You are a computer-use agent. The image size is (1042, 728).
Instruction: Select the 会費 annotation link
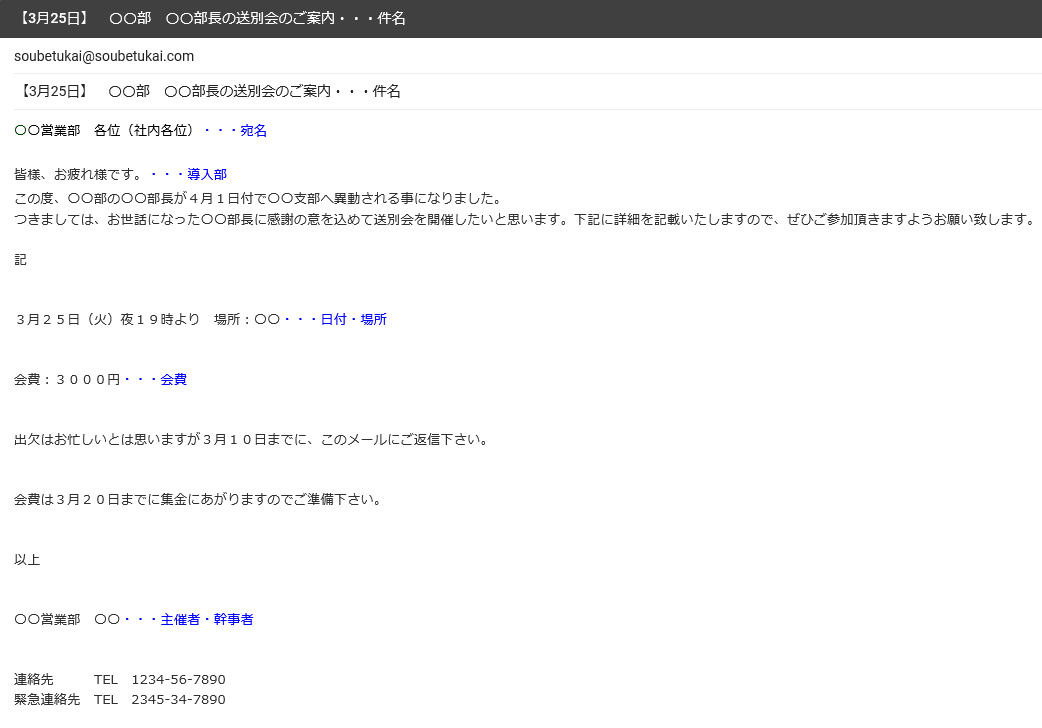pyautogui.click(x=173, y=379)
